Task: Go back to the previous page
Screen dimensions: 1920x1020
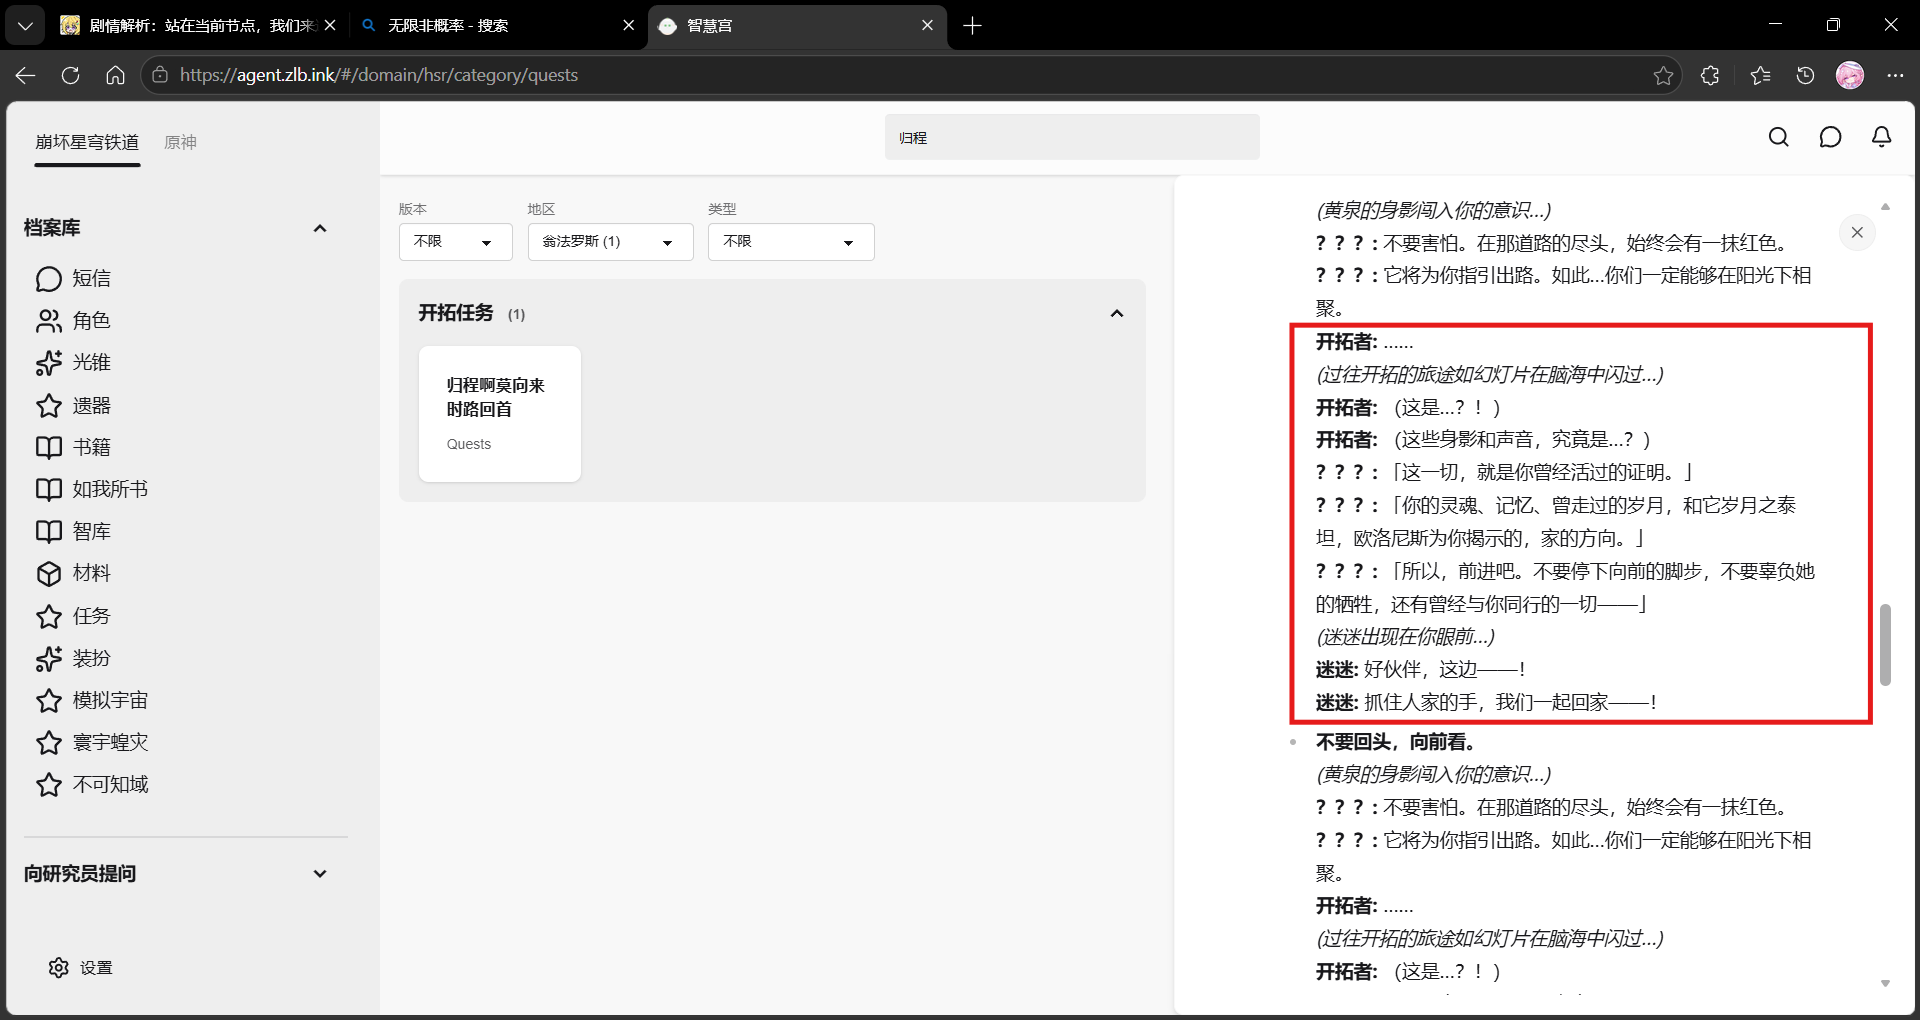Action: (x=25, y=75)
